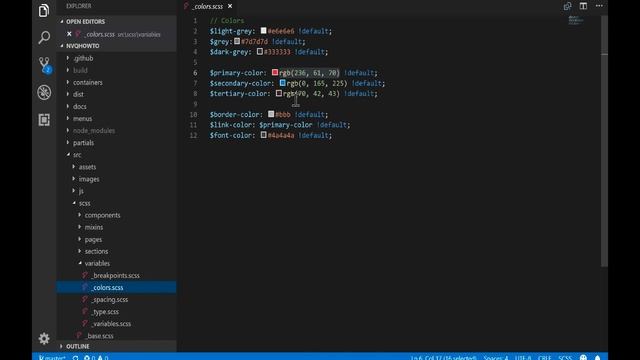Click the $primary-color red swatch
This screenshot has width=640, height=360.
(x=275, y=72)
